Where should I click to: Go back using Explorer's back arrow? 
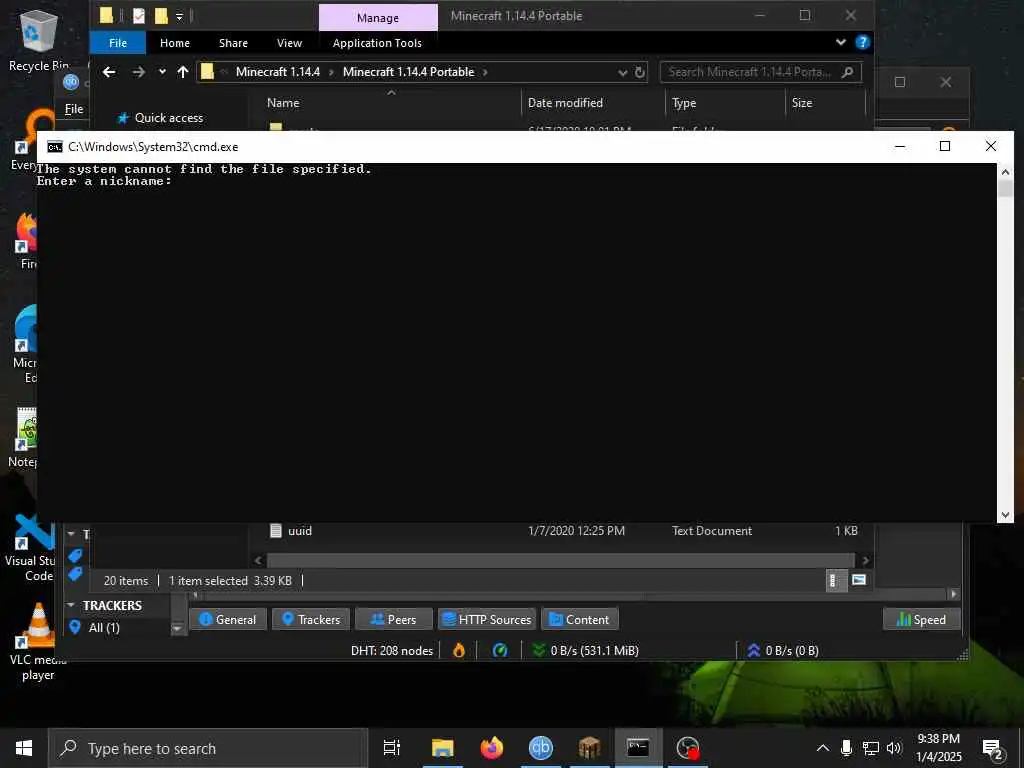tap(109, 72)
